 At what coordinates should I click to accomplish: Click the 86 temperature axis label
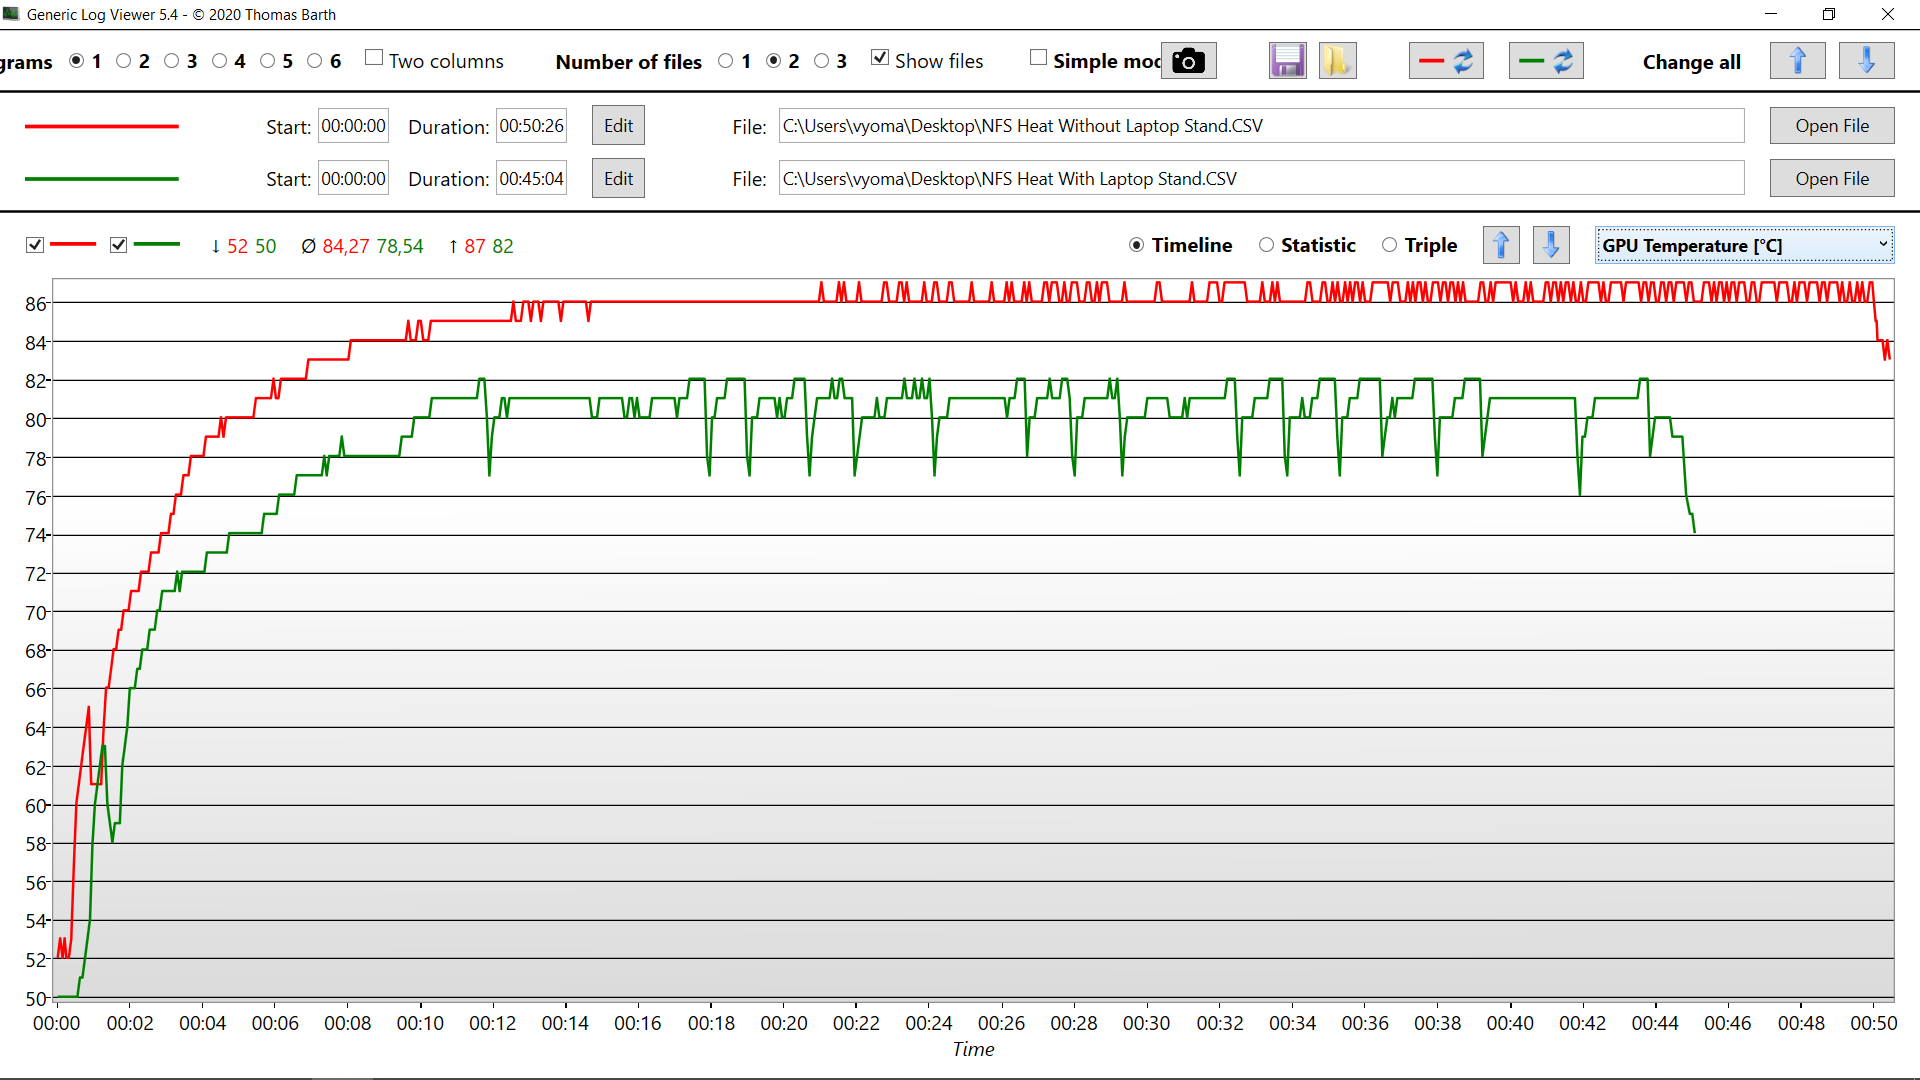point(36,304)
